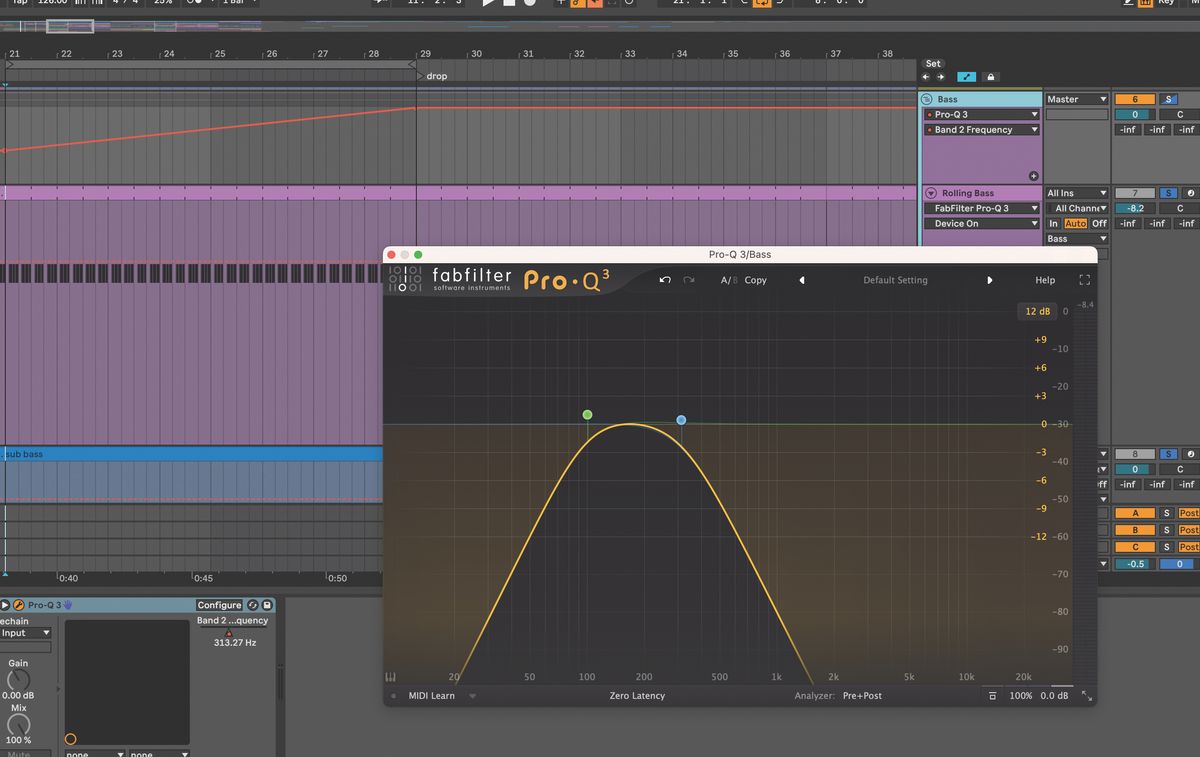Toggle the automation mode button

point(966,77)
